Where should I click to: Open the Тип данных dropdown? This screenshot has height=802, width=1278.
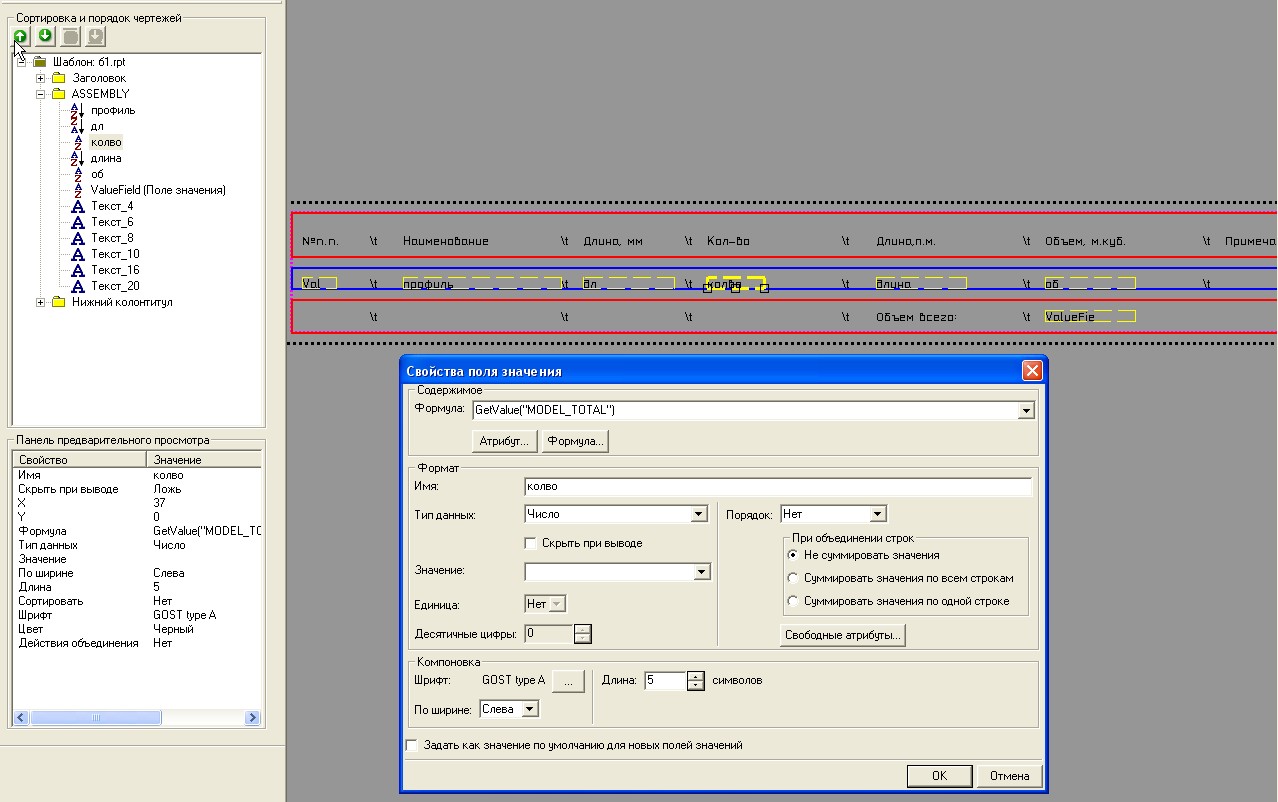(x=699, y=514)
